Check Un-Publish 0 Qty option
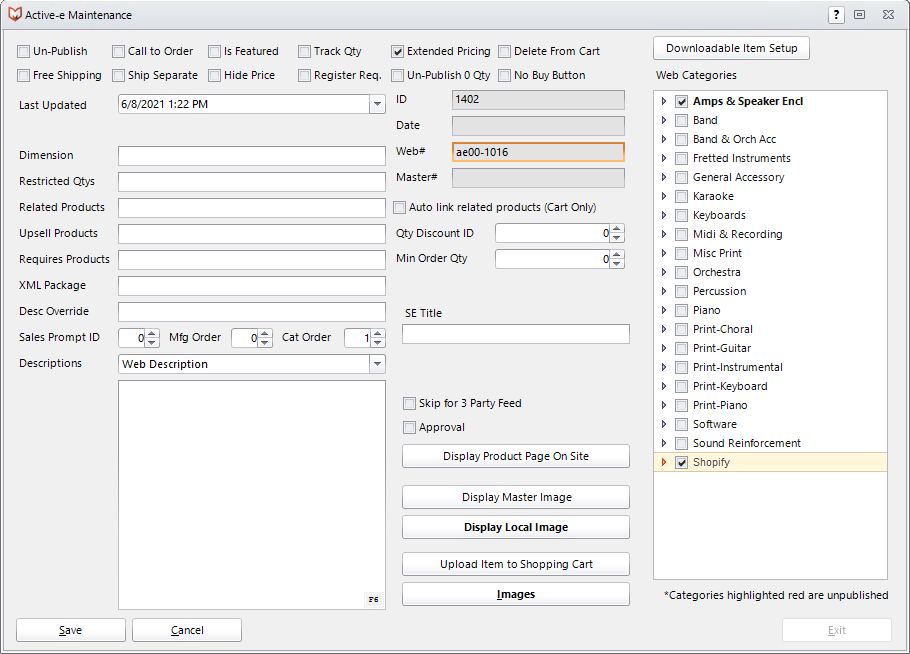 [398, 75]
